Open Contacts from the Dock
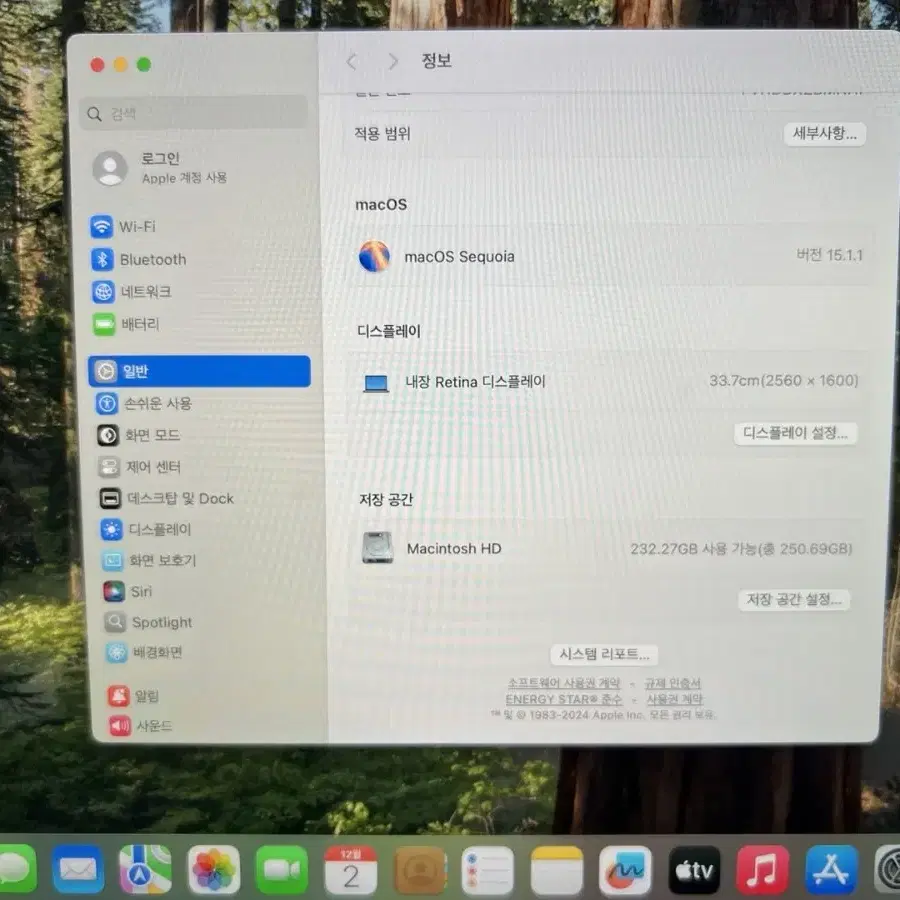The image size is (900, 900). click(x=420, y=869)
